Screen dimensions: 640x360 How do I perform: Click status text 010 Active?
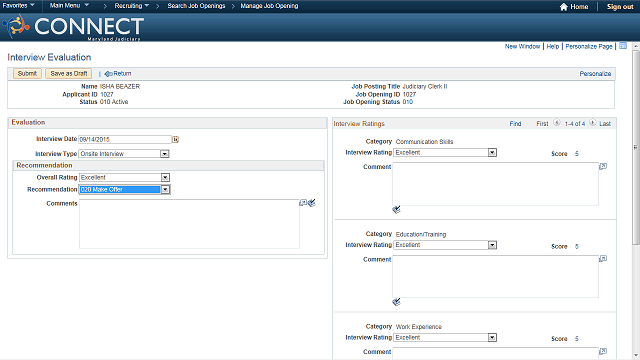click(114, 102)
